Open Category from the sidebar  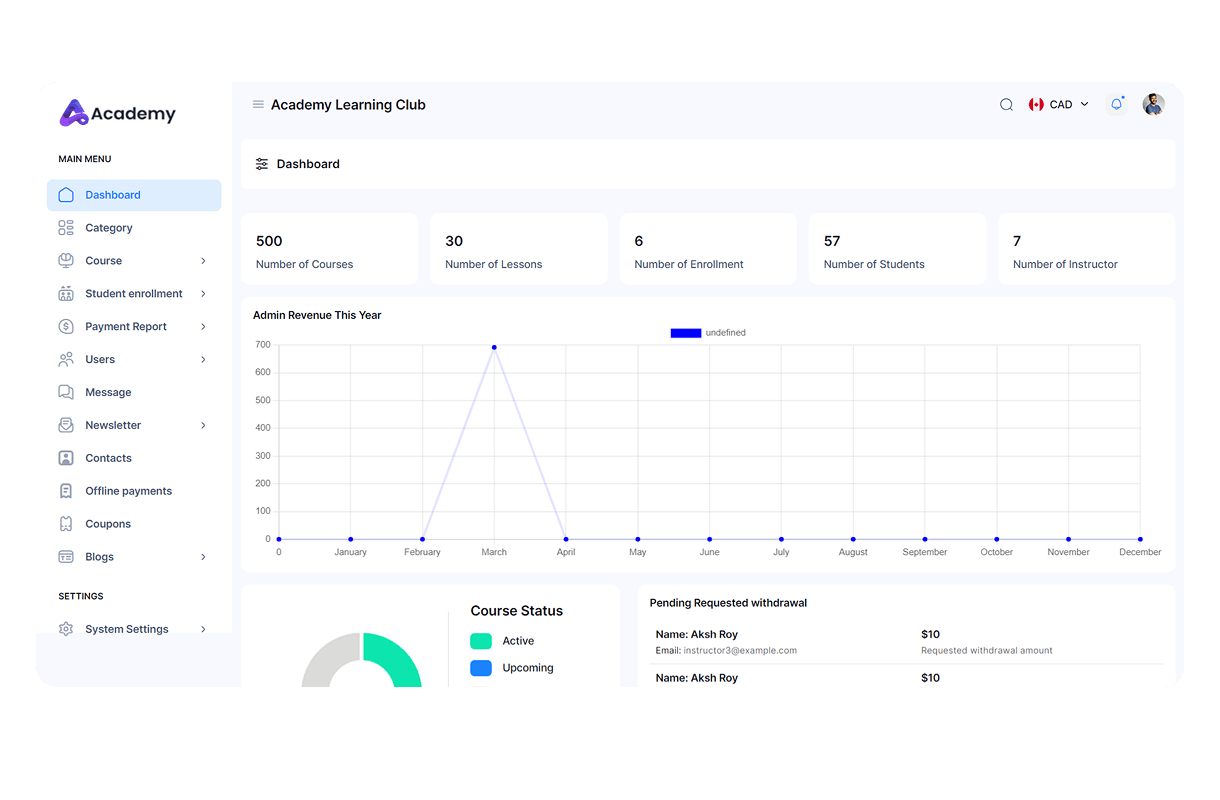(x=108, y=228)
